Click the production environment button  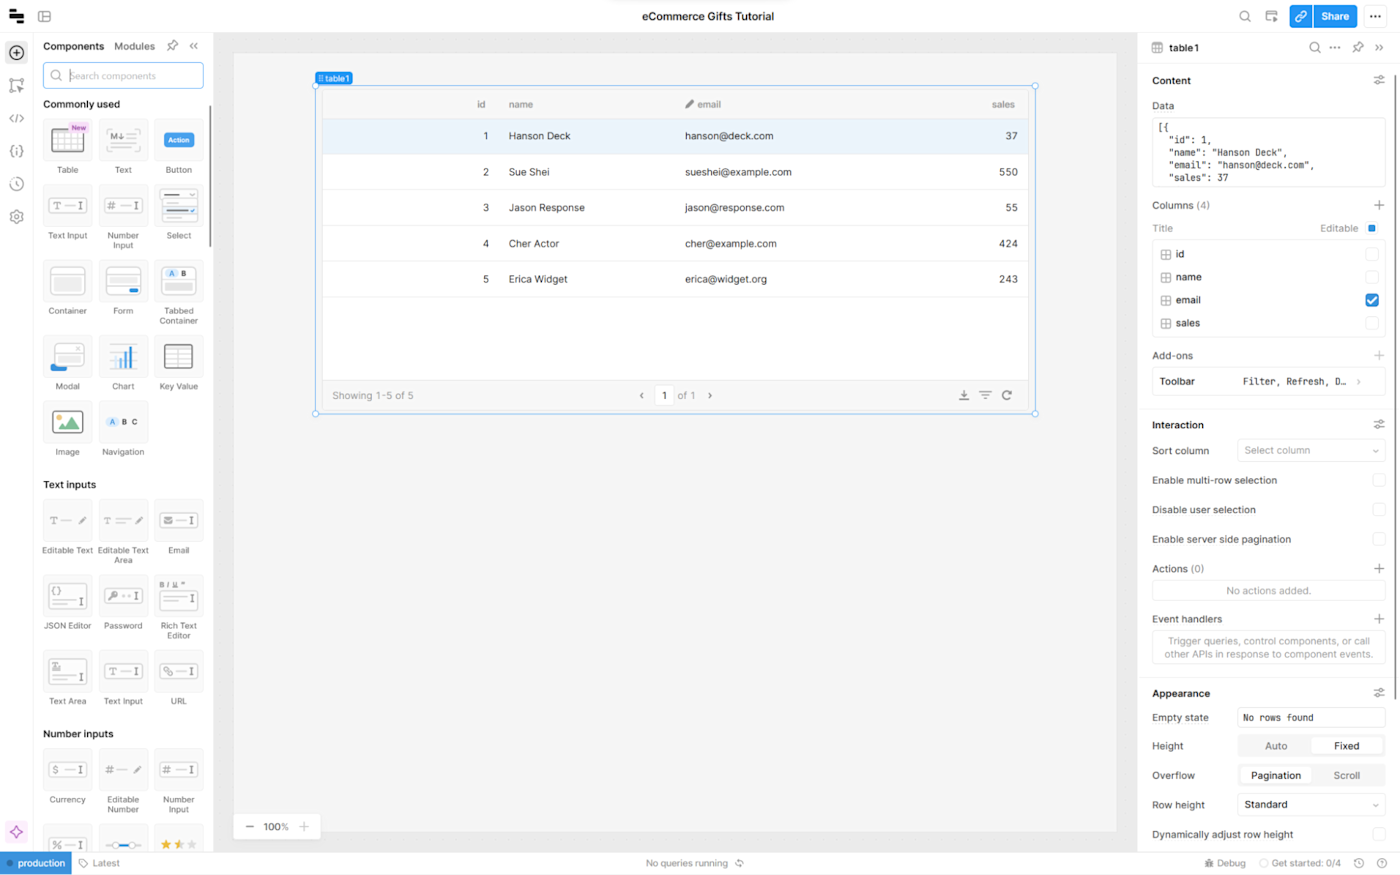pos(36,863)
